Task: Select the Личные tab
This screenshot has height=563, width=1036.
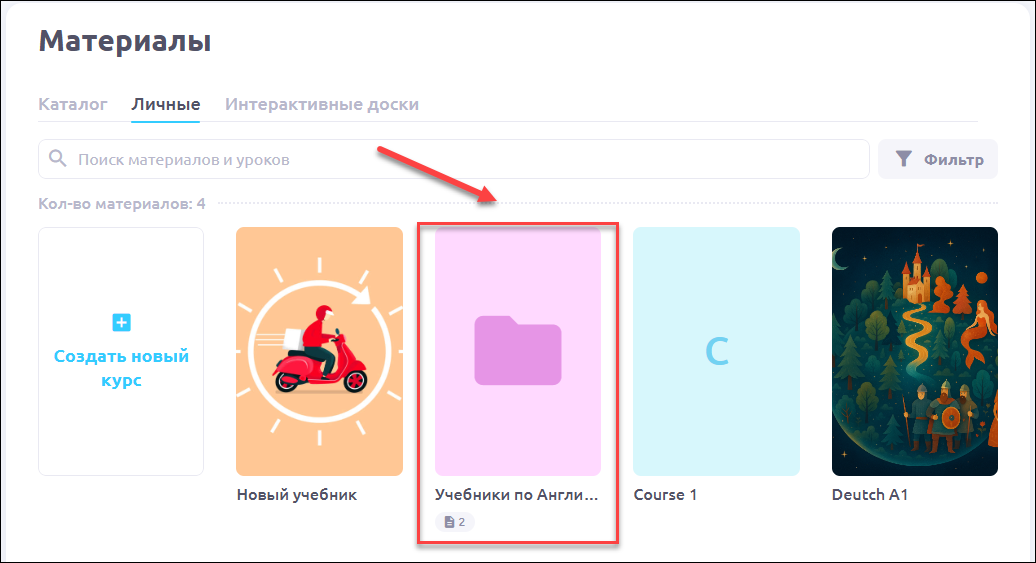Action: [x=166, y=104]
